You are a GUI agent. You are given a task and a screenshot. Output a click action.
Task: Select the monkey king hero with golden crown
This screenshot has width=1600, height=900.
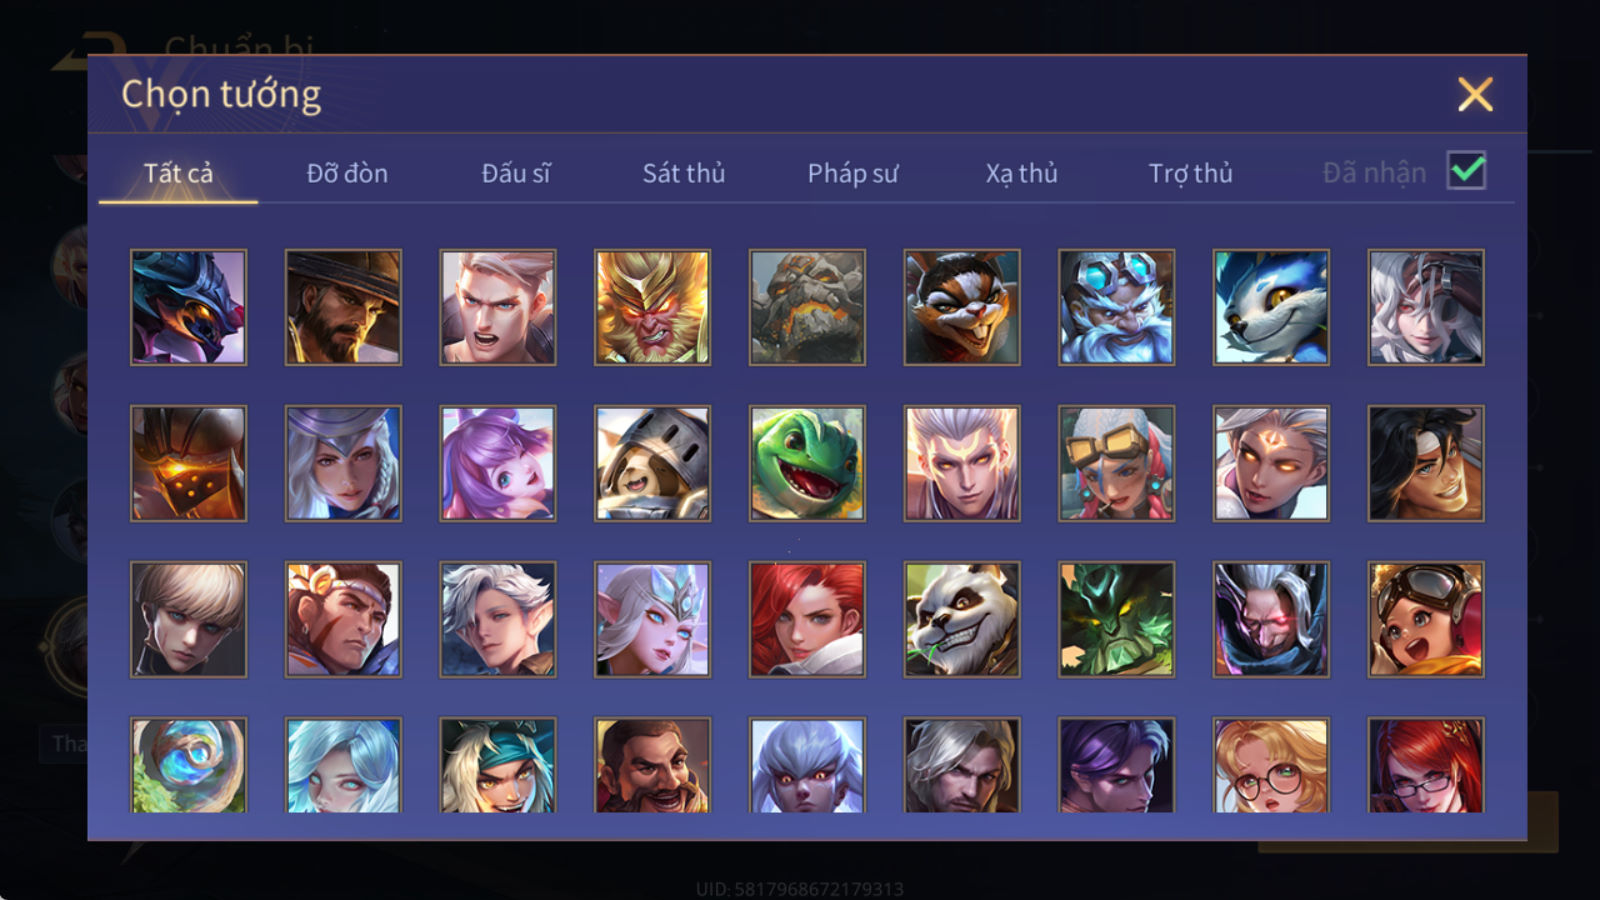point(652,307)
